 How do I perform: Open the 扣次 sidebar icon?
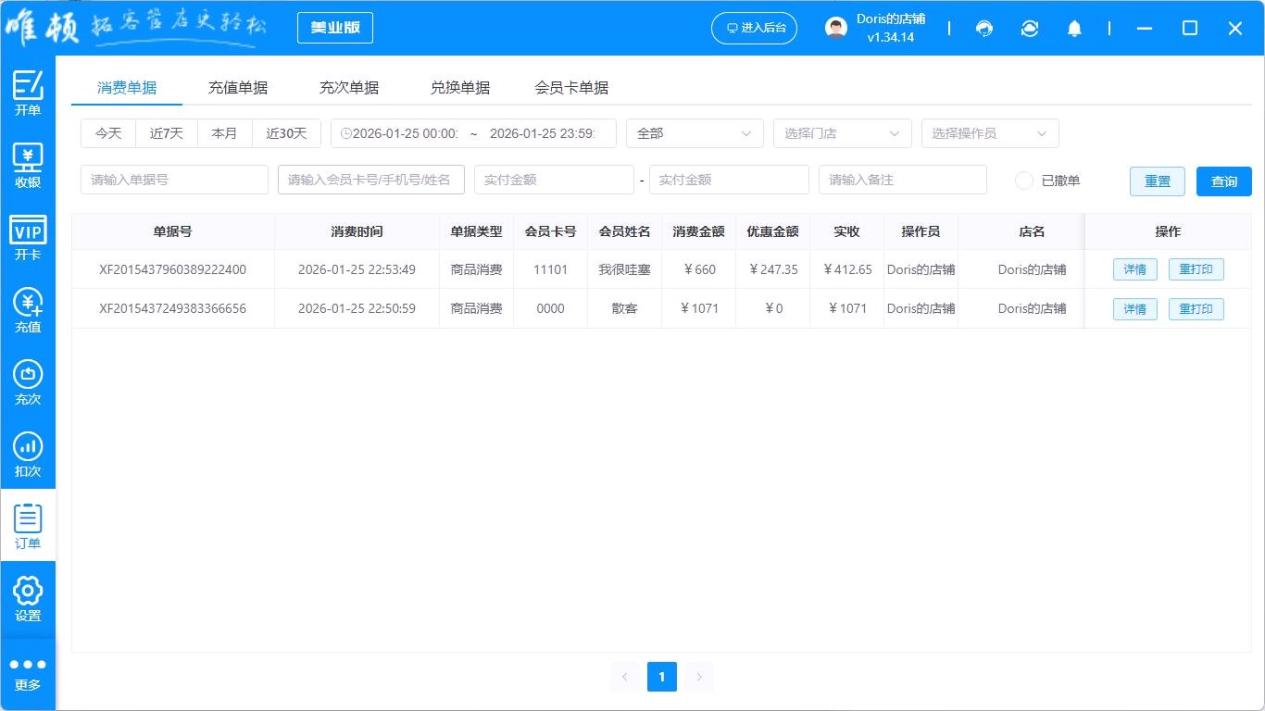point(28,454)
